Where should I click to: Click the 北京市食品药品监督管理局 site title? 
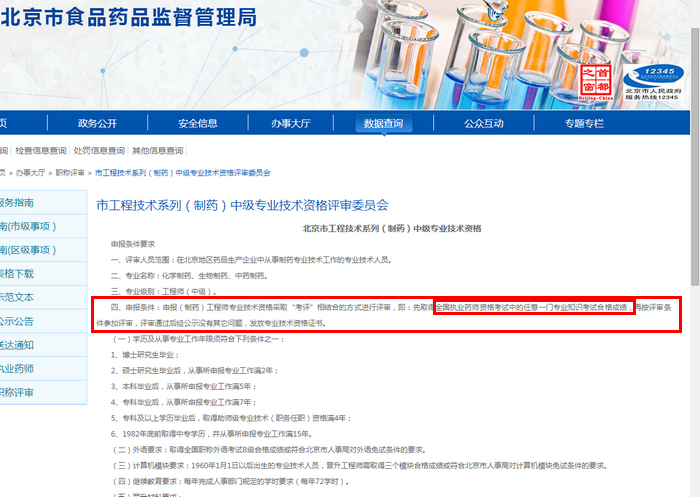click(x=128, y=16)
